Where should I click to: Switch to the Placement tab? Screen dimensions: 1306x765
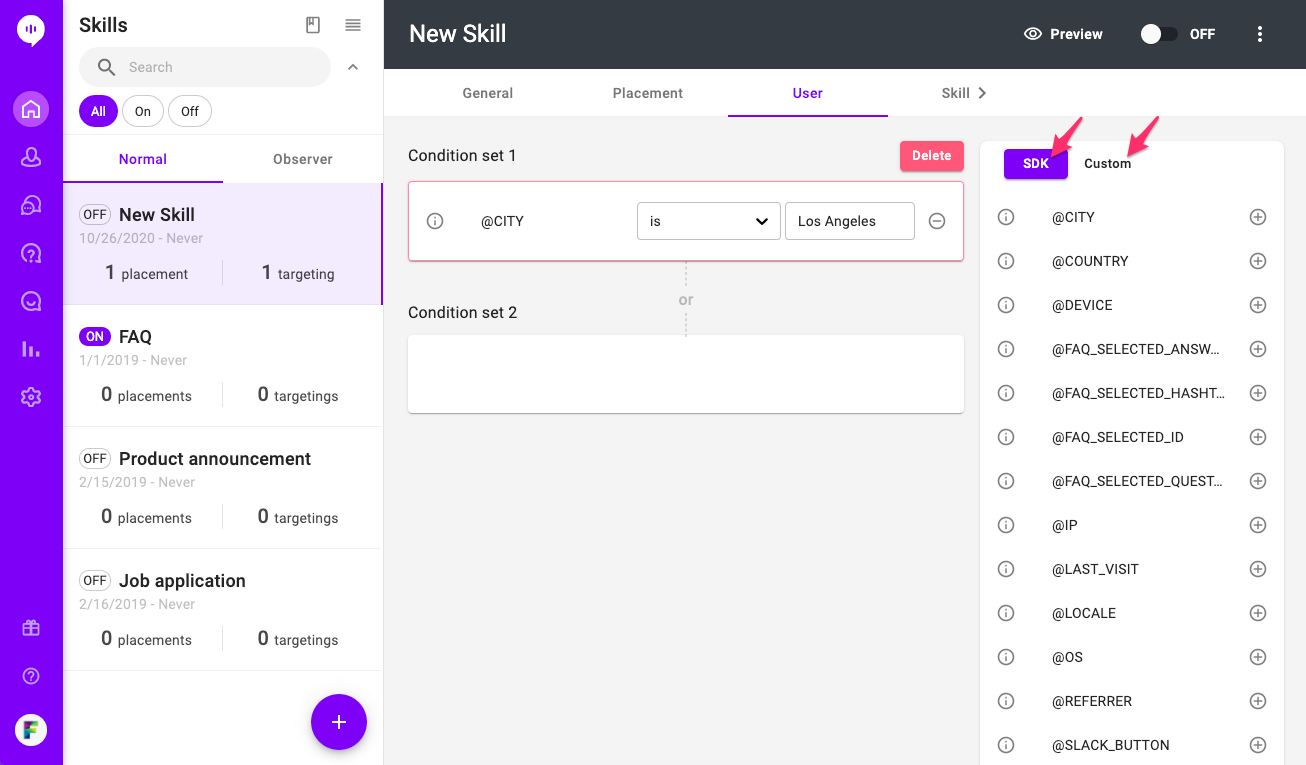(648, 93)
